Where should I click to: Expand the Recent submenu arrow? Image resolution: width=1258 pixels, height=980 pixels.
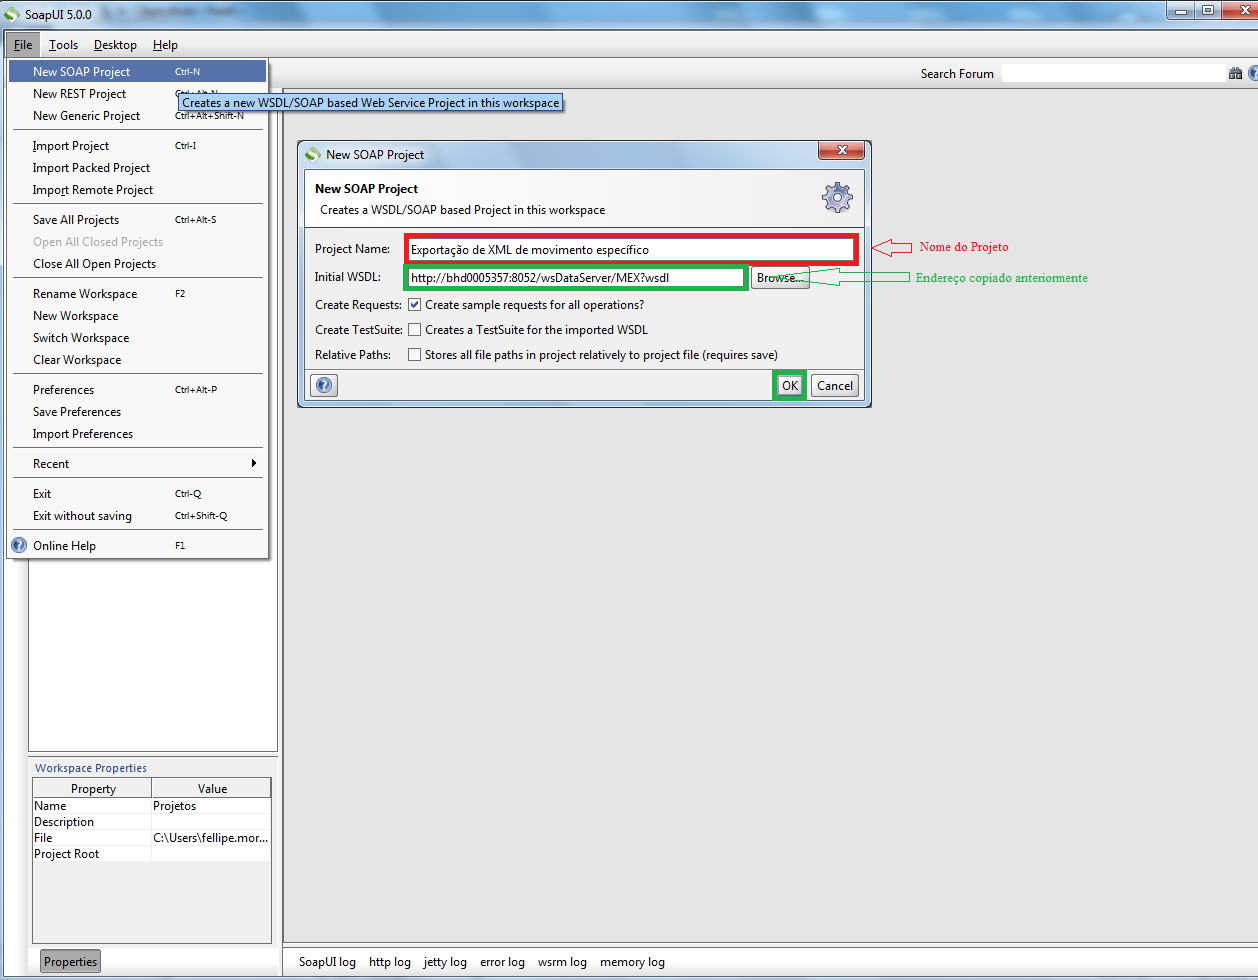[254, 463]
